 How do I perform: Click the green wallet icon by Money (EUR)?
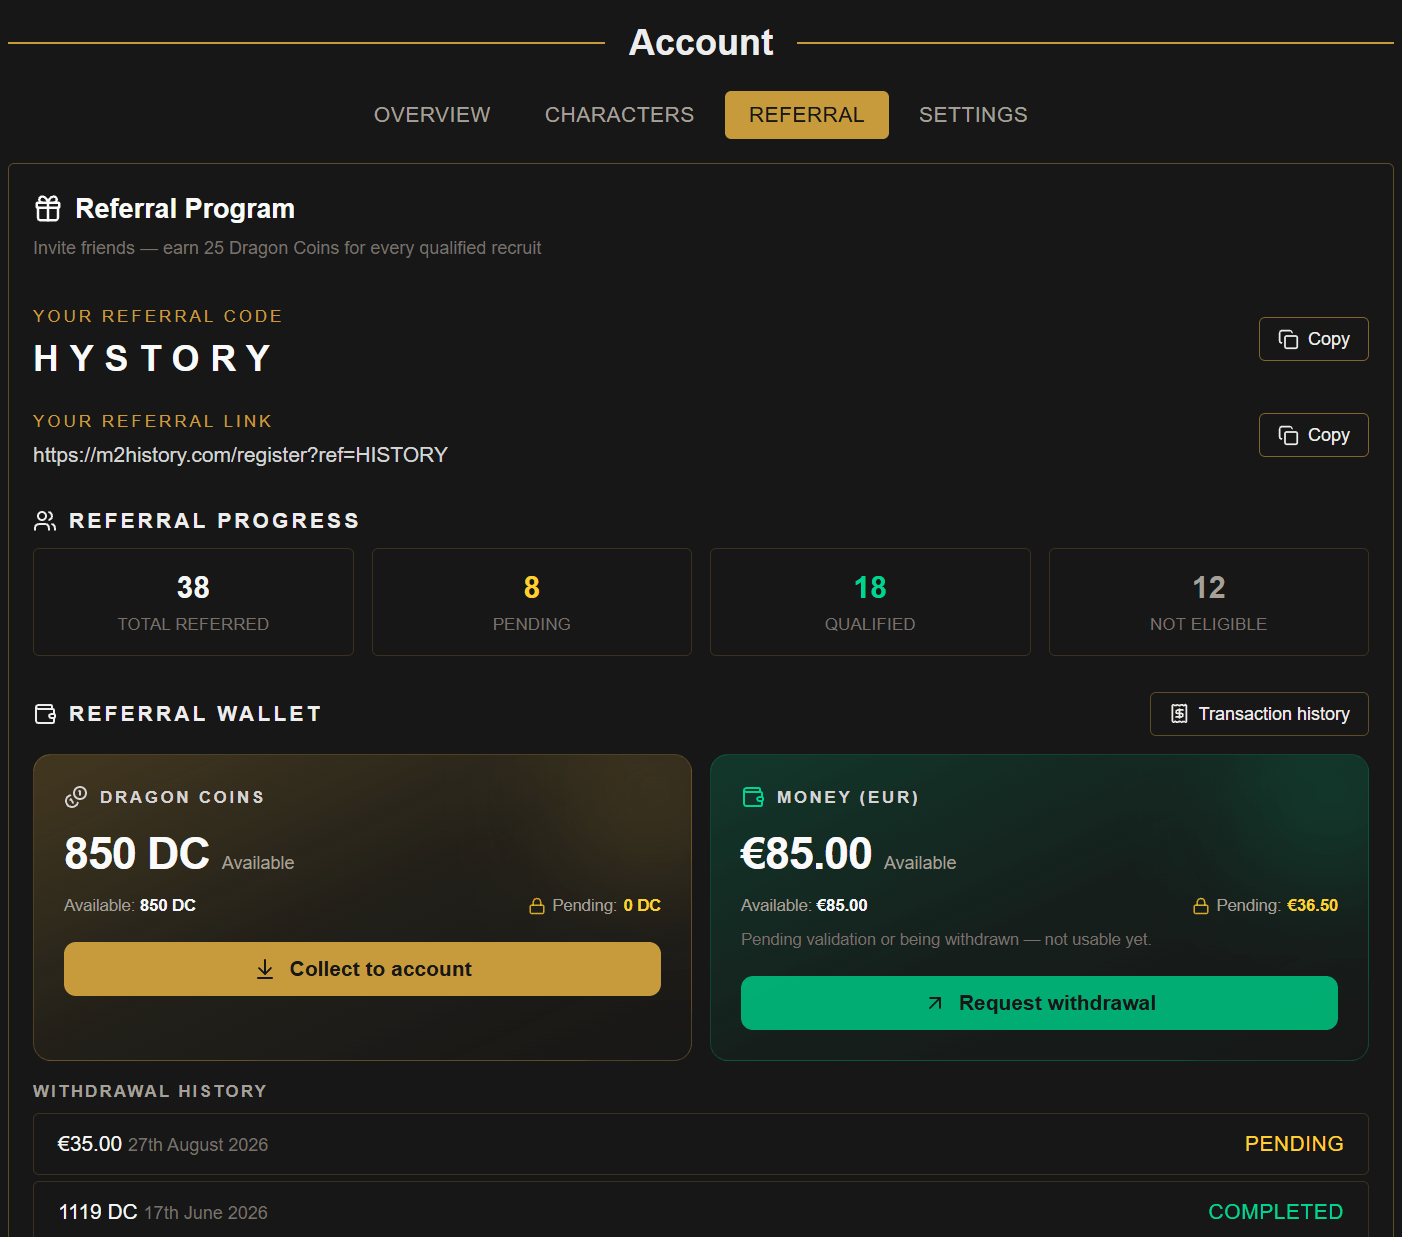(753, 797)
